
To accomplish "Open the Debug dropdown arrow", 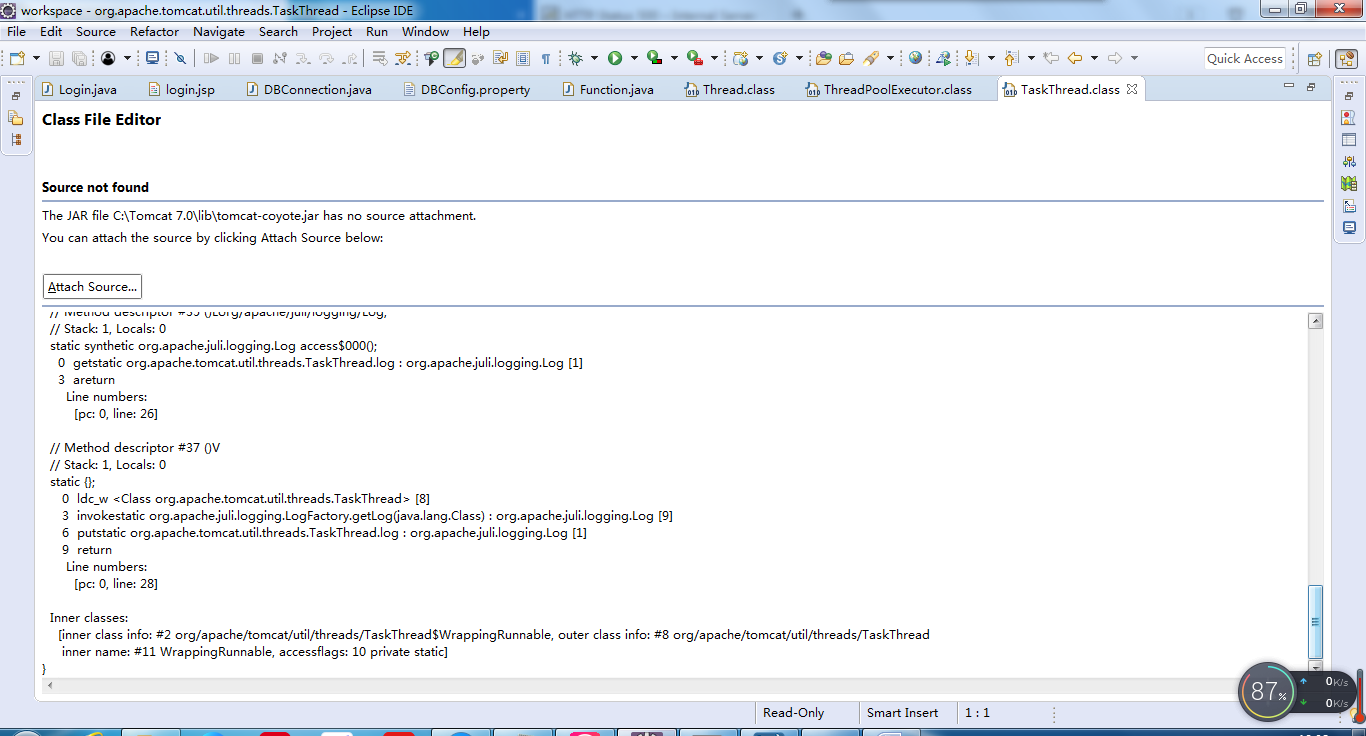I will tap(594, 58).
